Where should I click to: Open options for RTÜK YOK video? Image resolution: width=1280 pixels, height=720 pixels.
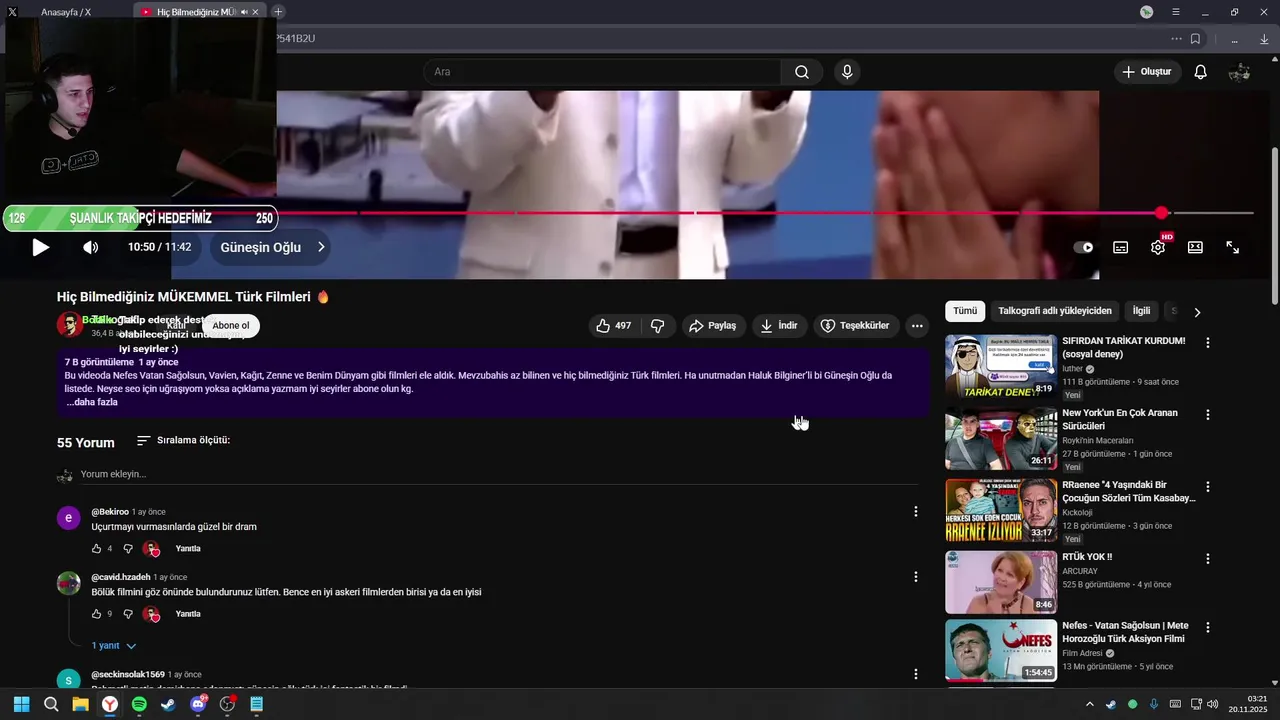pyautogui.click(x=1208, y=558)
